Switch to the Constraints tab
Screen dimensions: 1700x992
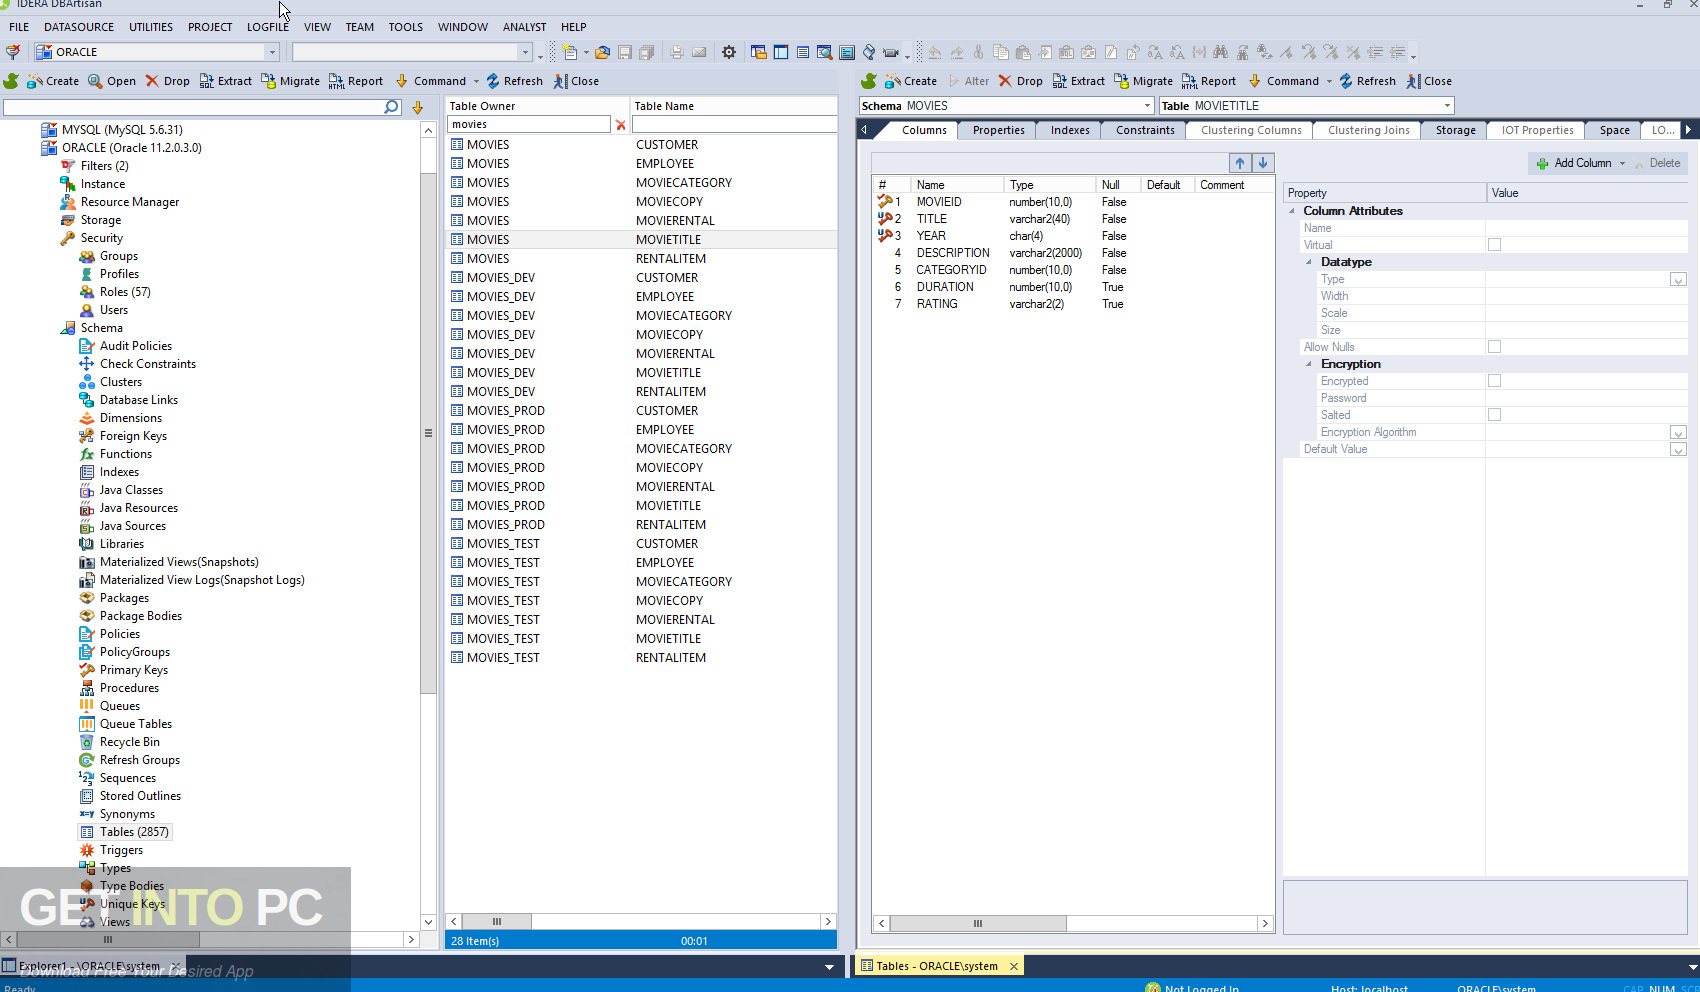pyautogui.click(x=1145, y=130)
